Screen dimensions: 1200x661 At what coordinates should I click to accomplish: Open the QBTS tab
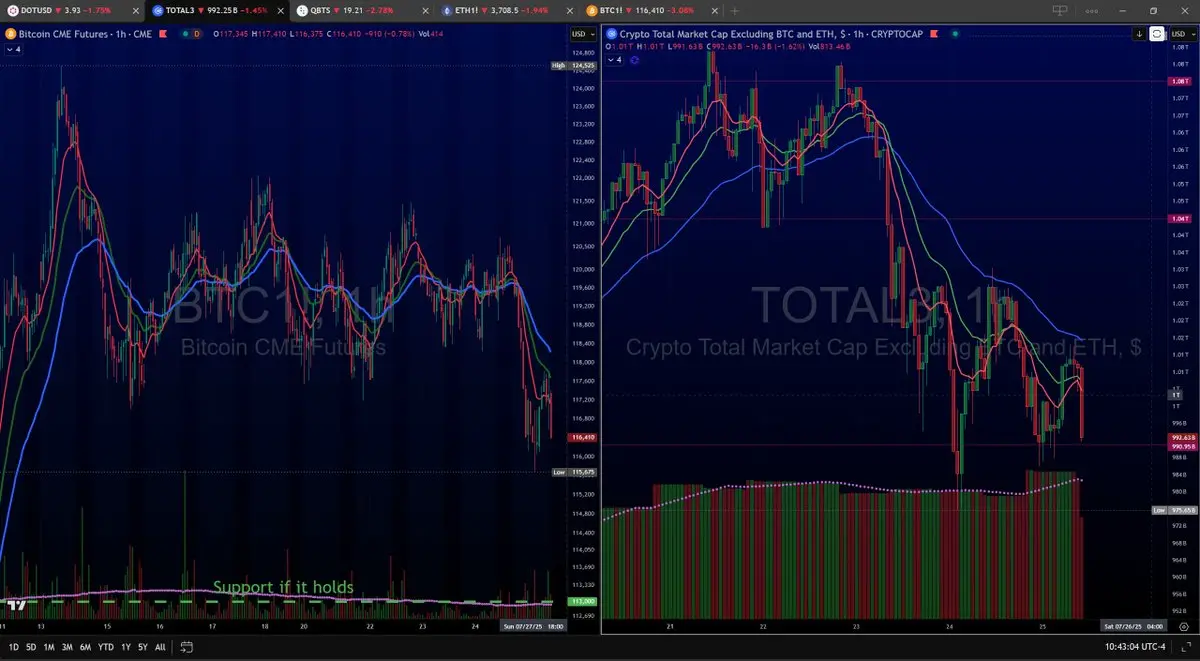click(361, 10)
